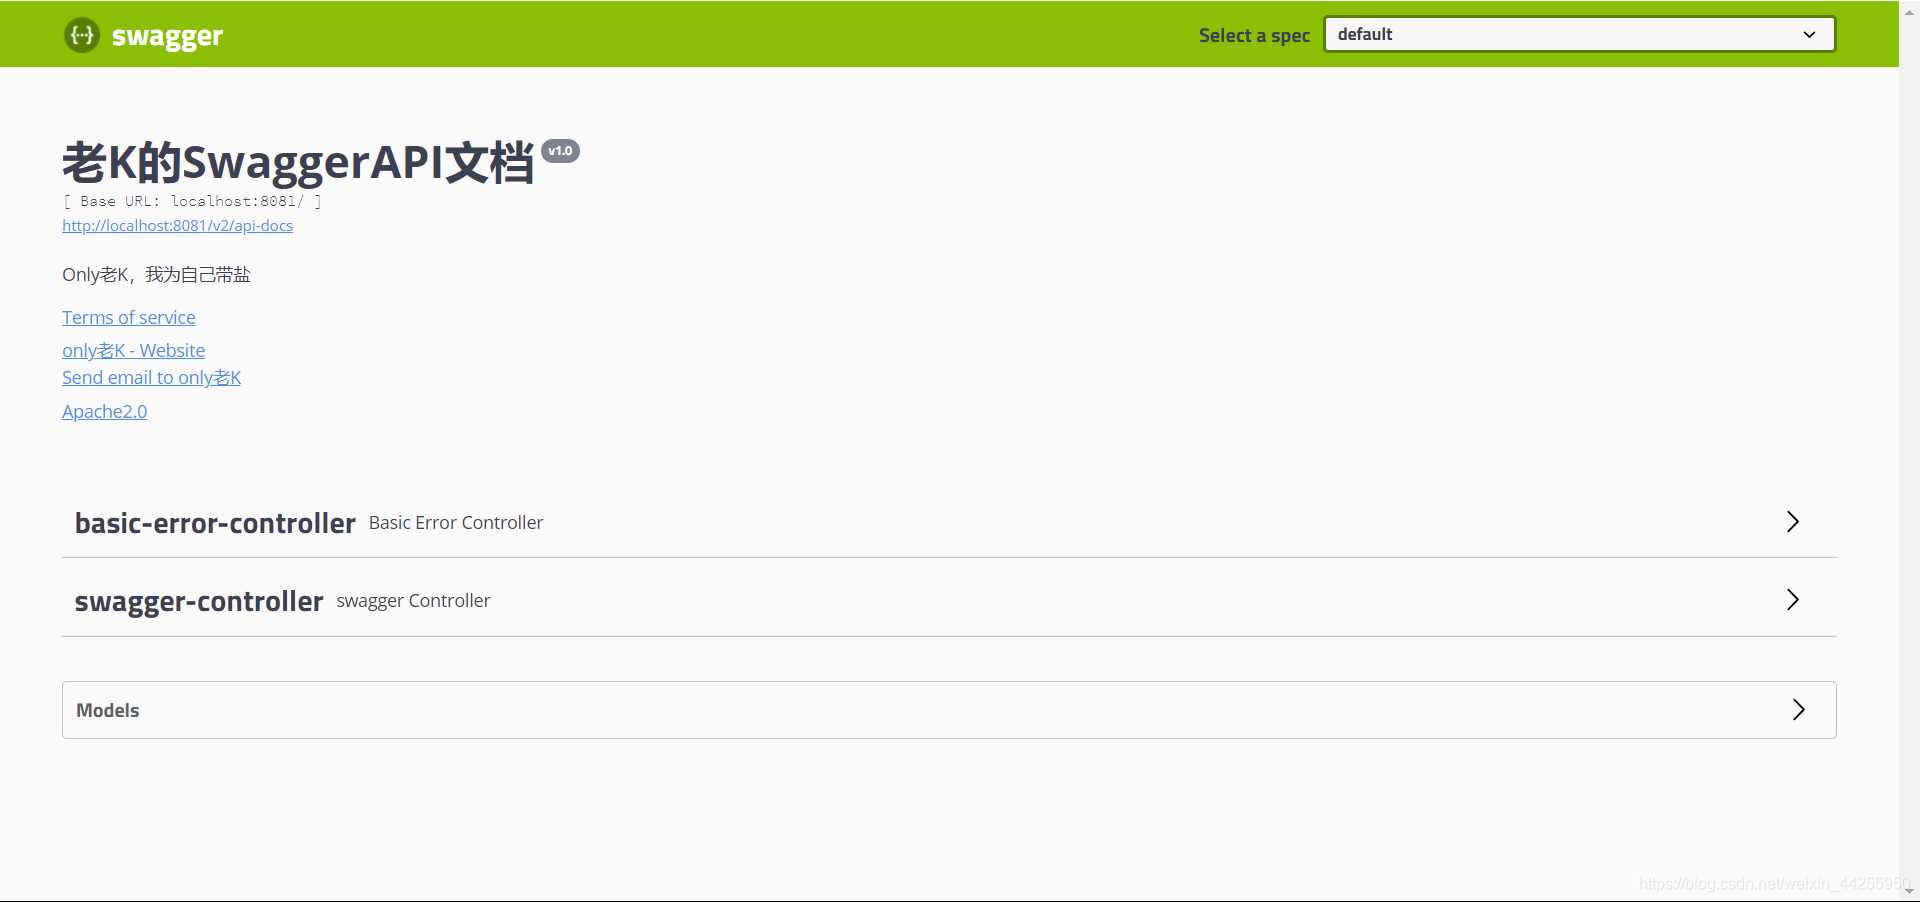Click Send email to only老K link
The image size is (1920, 902).
(x=151, y=378)
